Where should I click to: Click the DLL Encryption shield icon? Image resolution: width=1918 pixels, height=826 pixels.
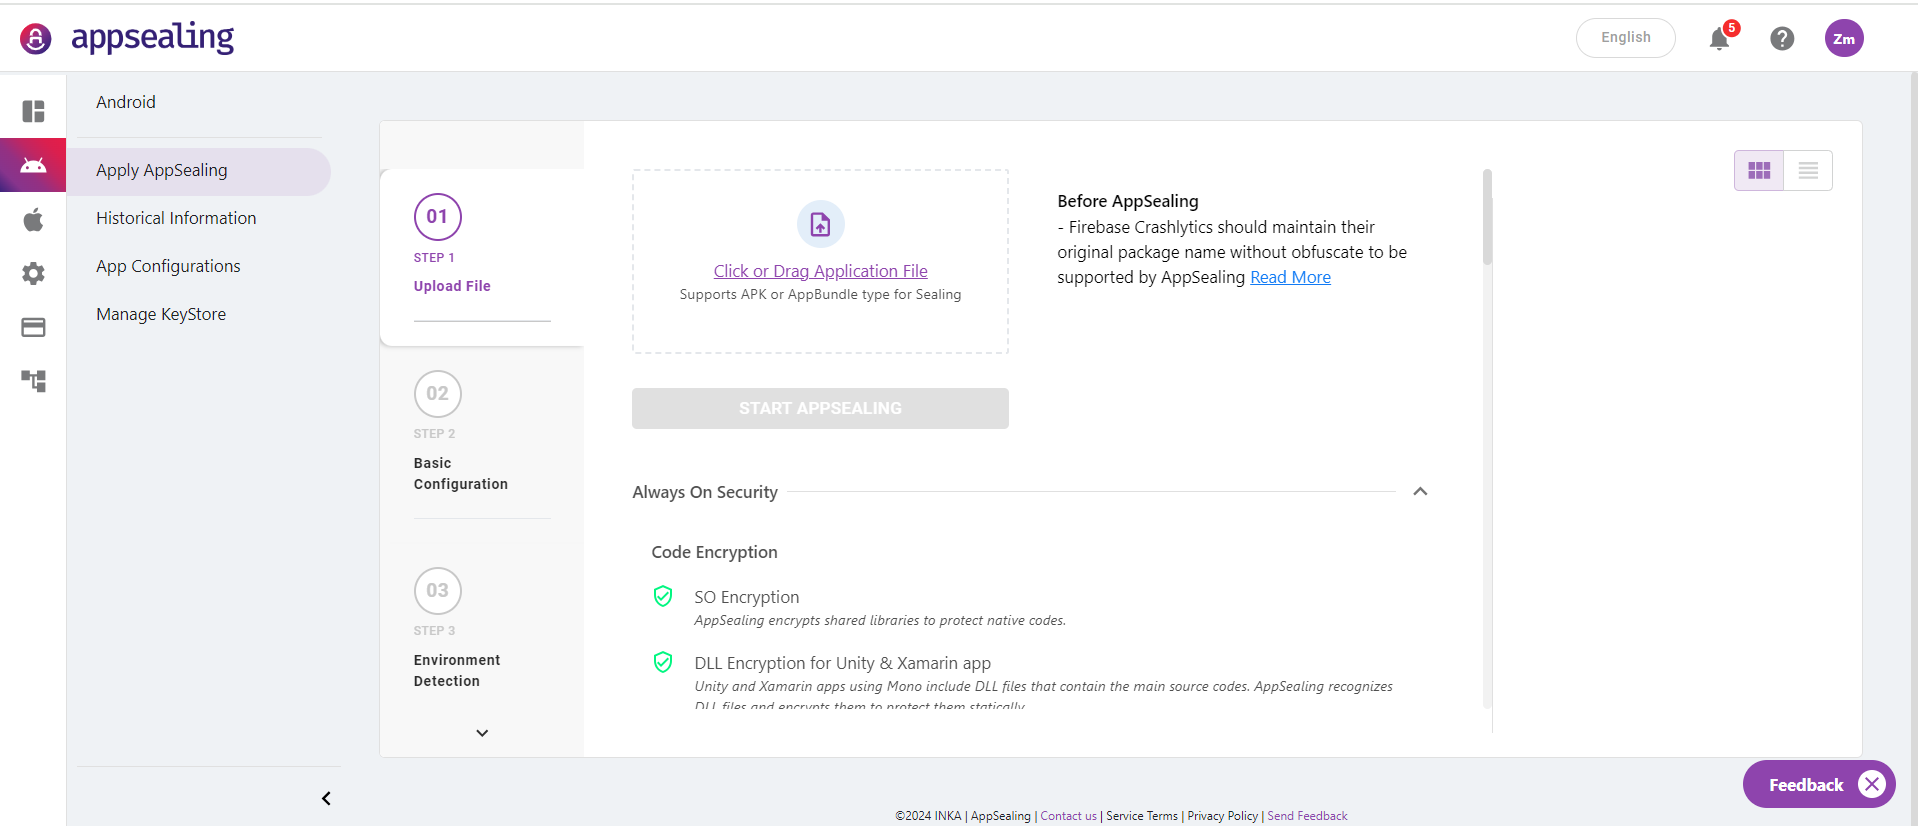[663, 662]
